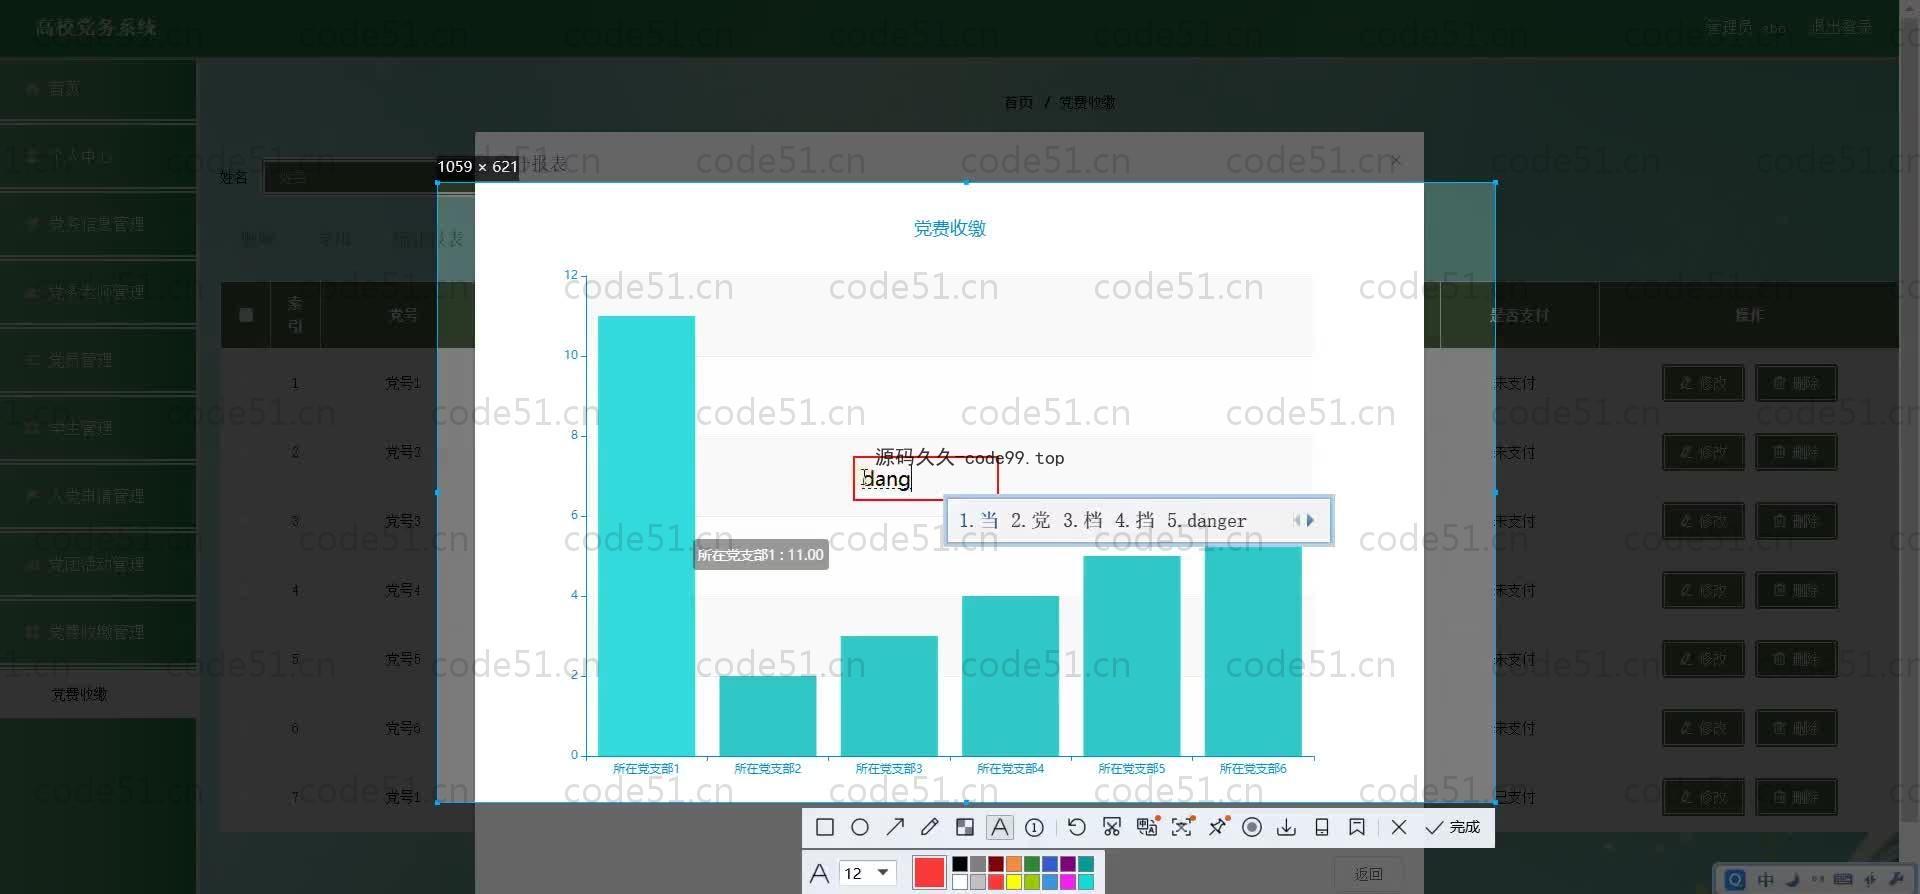Choose IME candidate 5. danger

point(1207,521)
